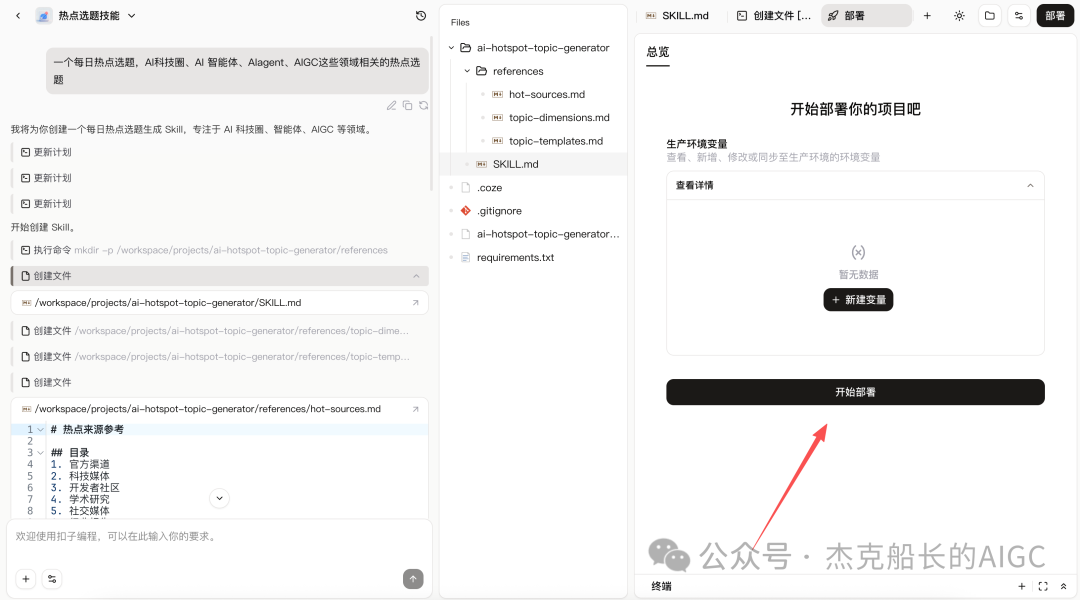The height and width of the screenshot is (600, 1080).
Task: Add new tab with plus icon
Action: tap(927, 15)
